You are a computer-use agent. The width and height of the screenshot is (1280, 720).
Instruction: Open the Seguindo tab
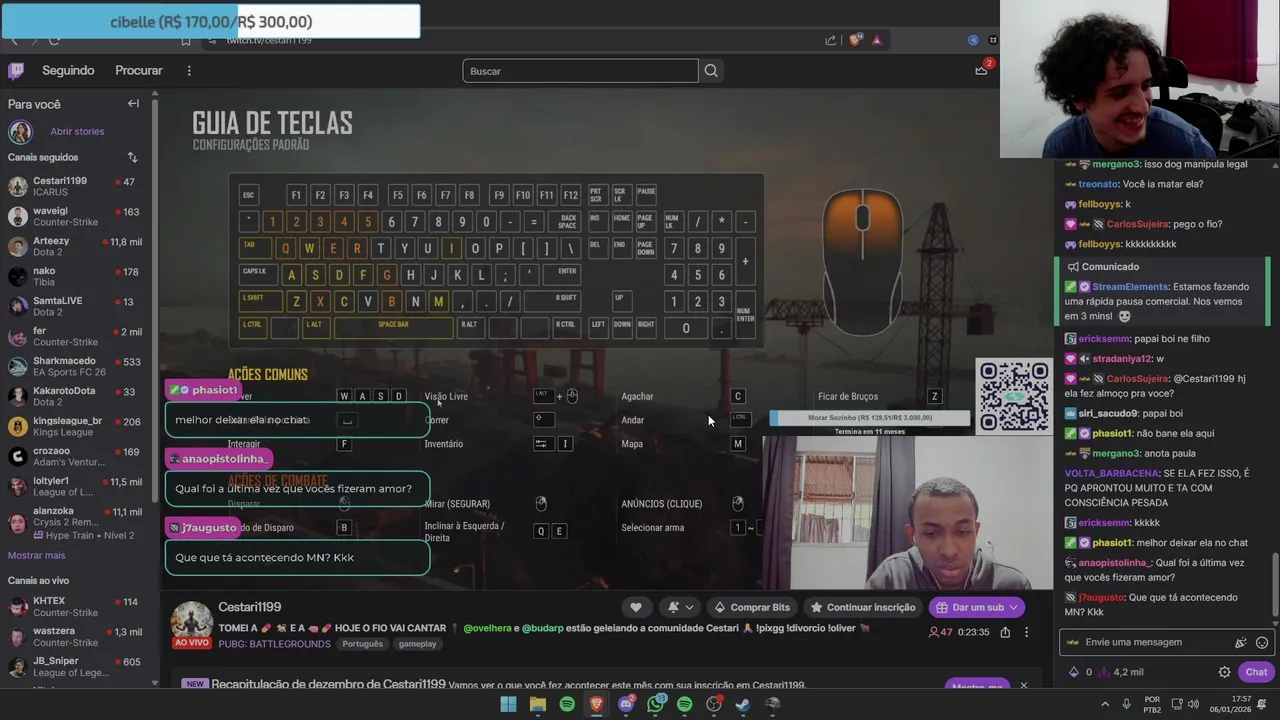pyautogui.click(x=68, y=70)
